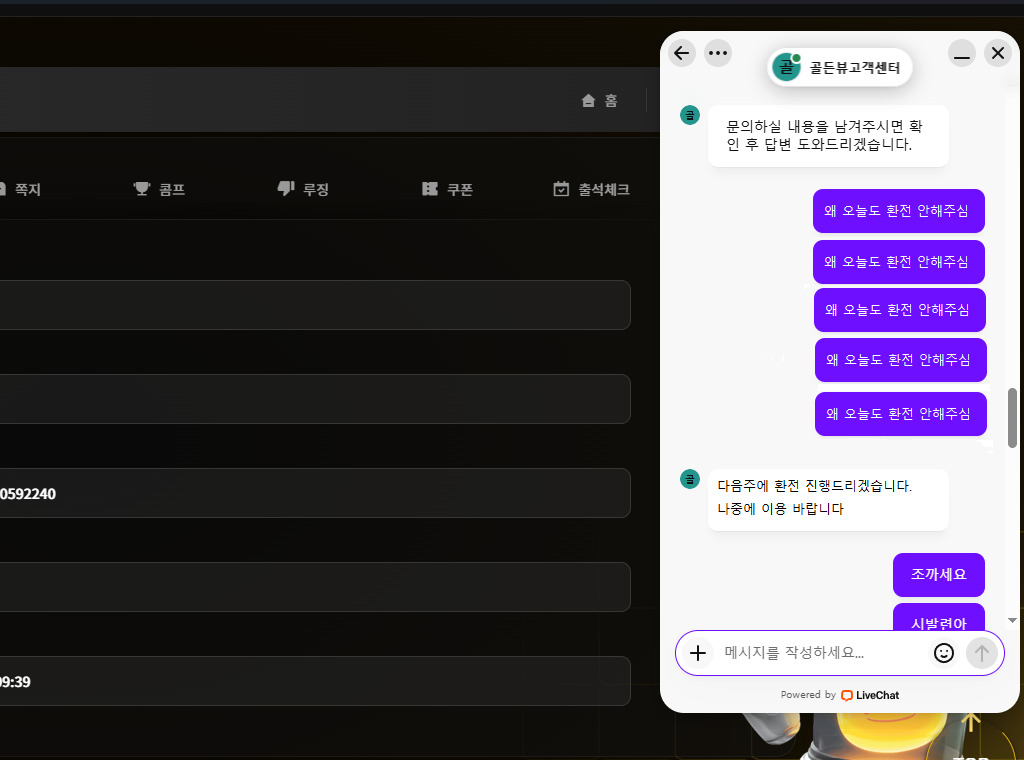The width and height of the screenshot is (1024, 760).
Task: Click the home icon beside 홈
Action: click(589, 100)
